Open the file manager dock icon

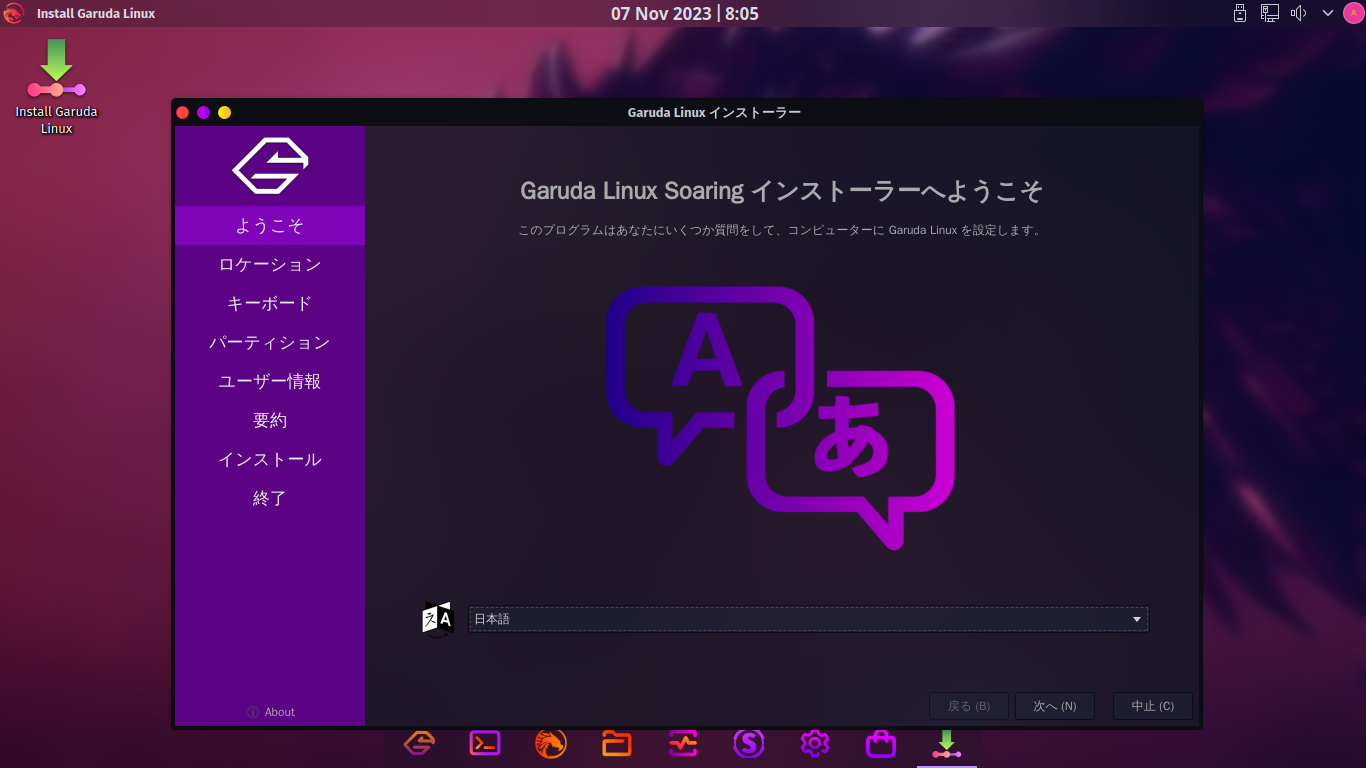[617, 743]
